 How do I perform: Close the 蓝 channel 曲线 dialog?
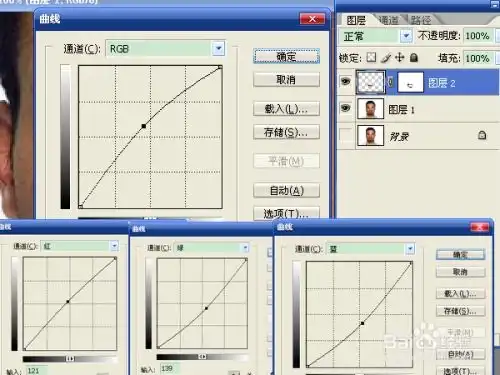[479, 227]
